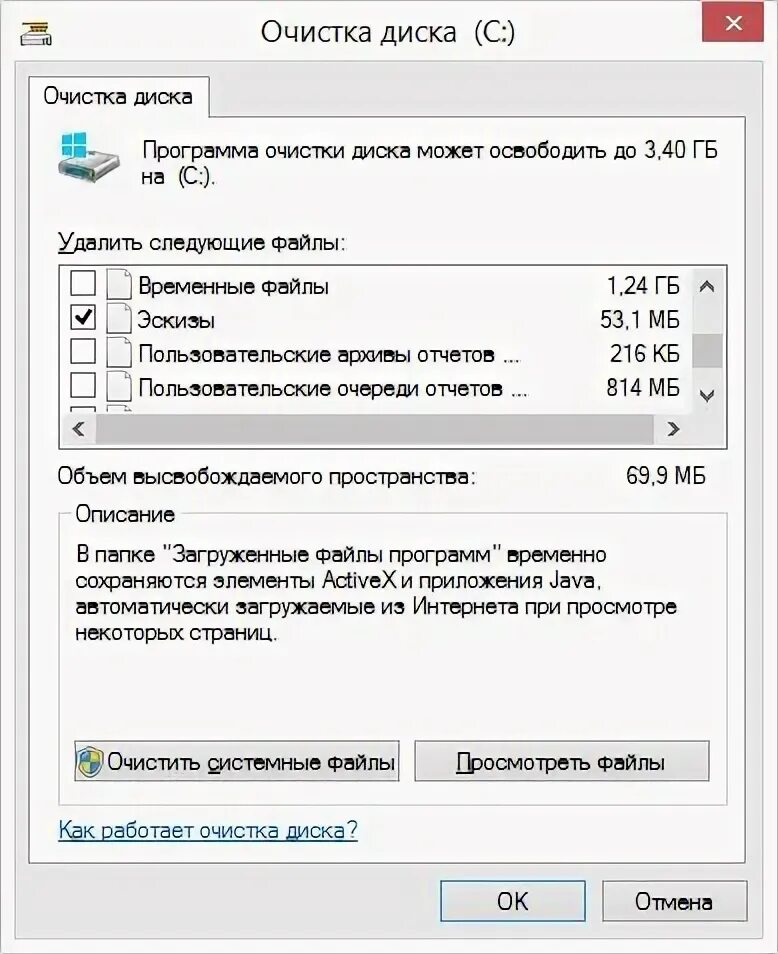This screenshot has height=954, width=778.
Task: Click the file list scroll up arrow
Action: point(707,286)
